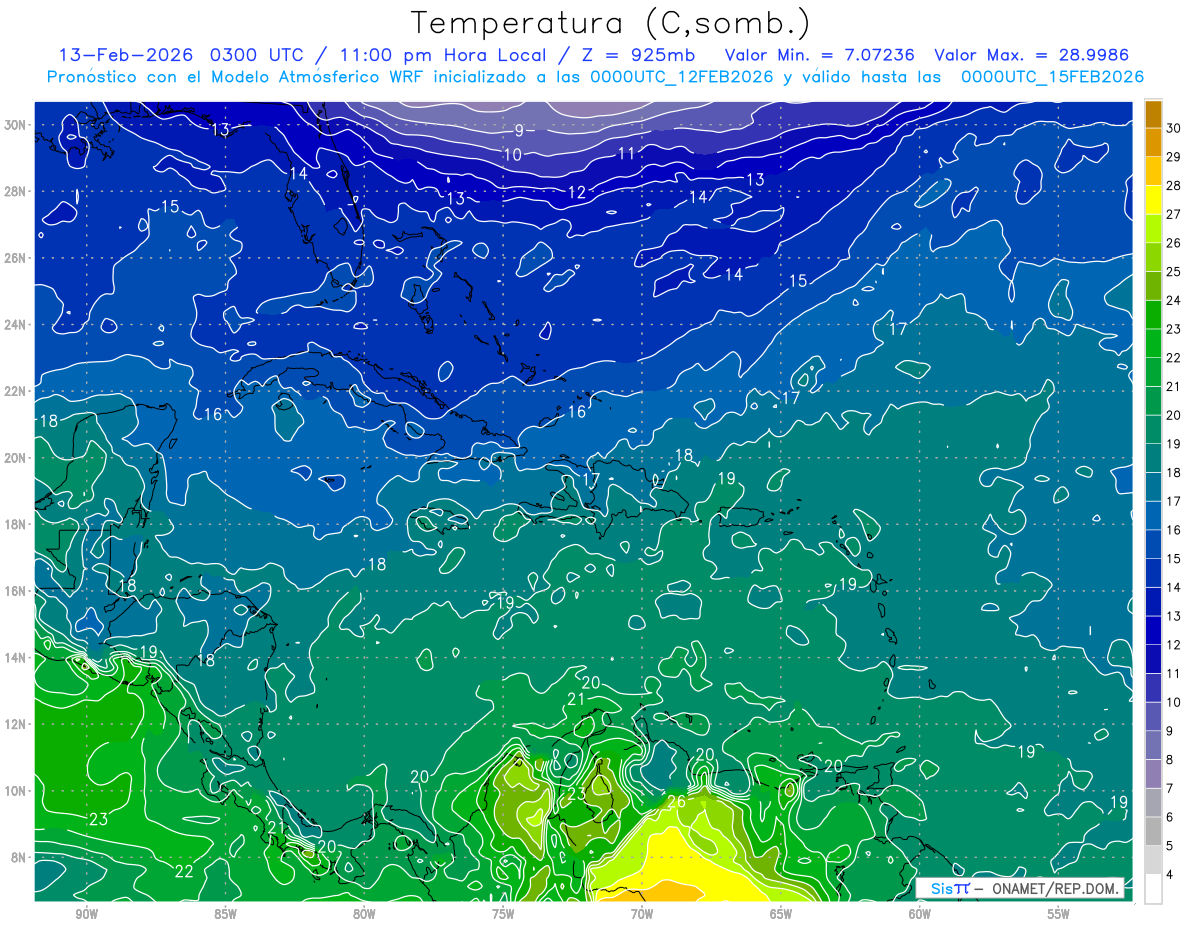Click the "26" contour label over Venezuela
The width and height of the screenshot is (1200, 927).
tap(676, 801)
